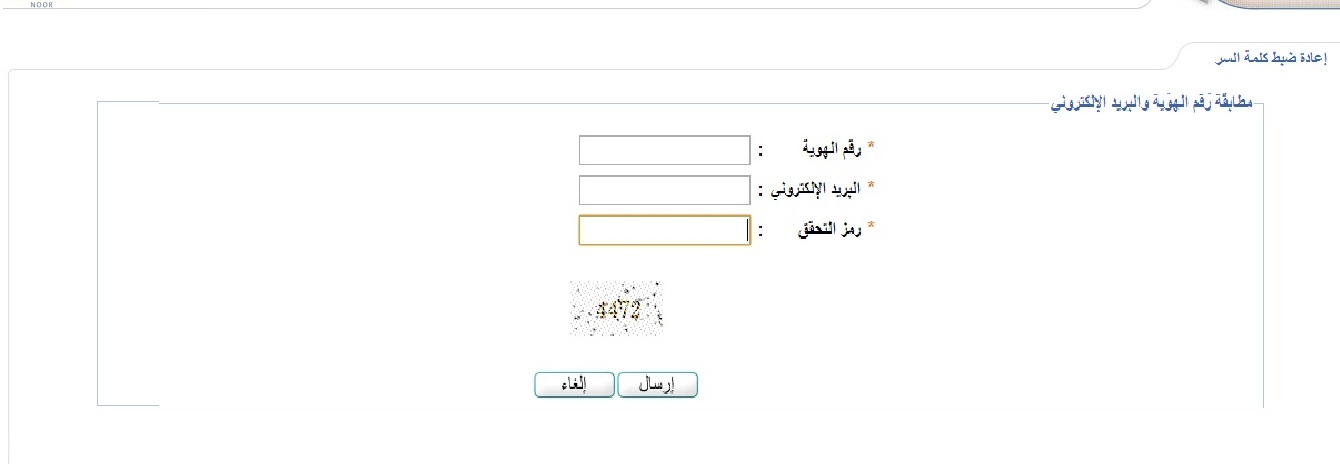Click the NOOR logo text

click(x=41, y=4)
